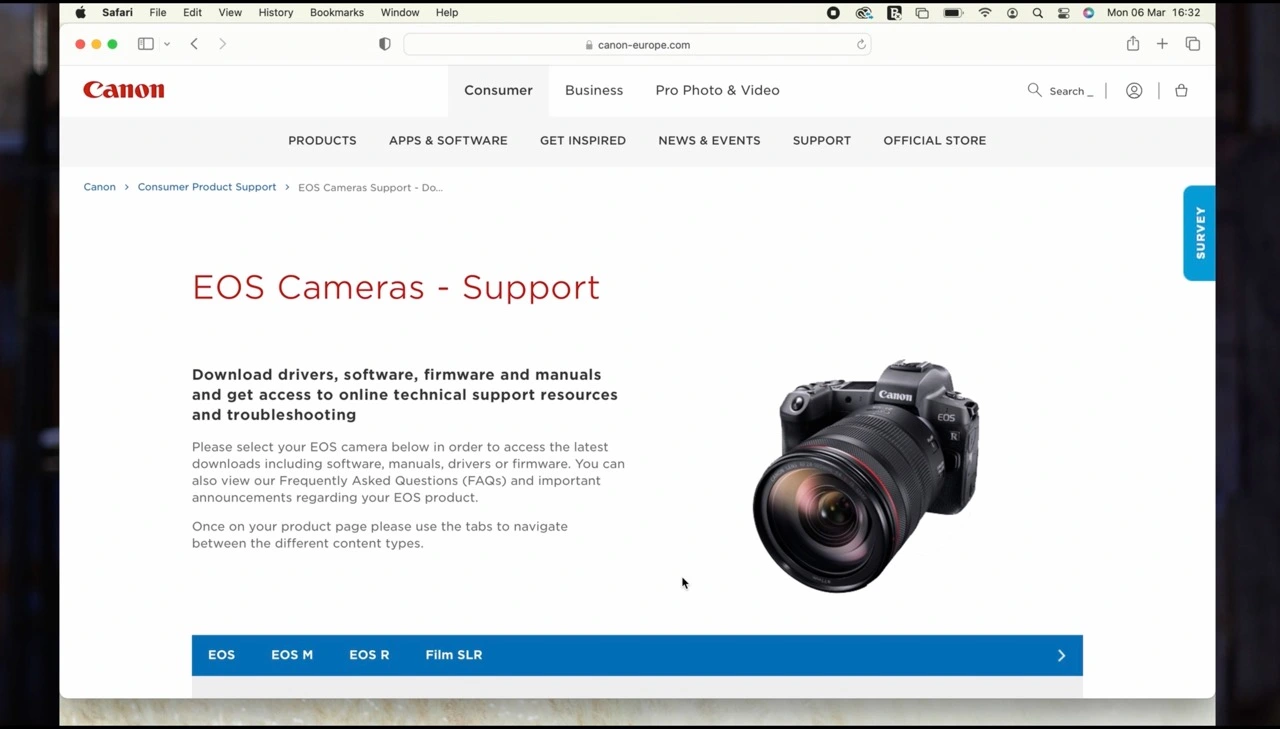Click the battery status icon
Viewport: 1280px width, 729px height.
(953, 13)
